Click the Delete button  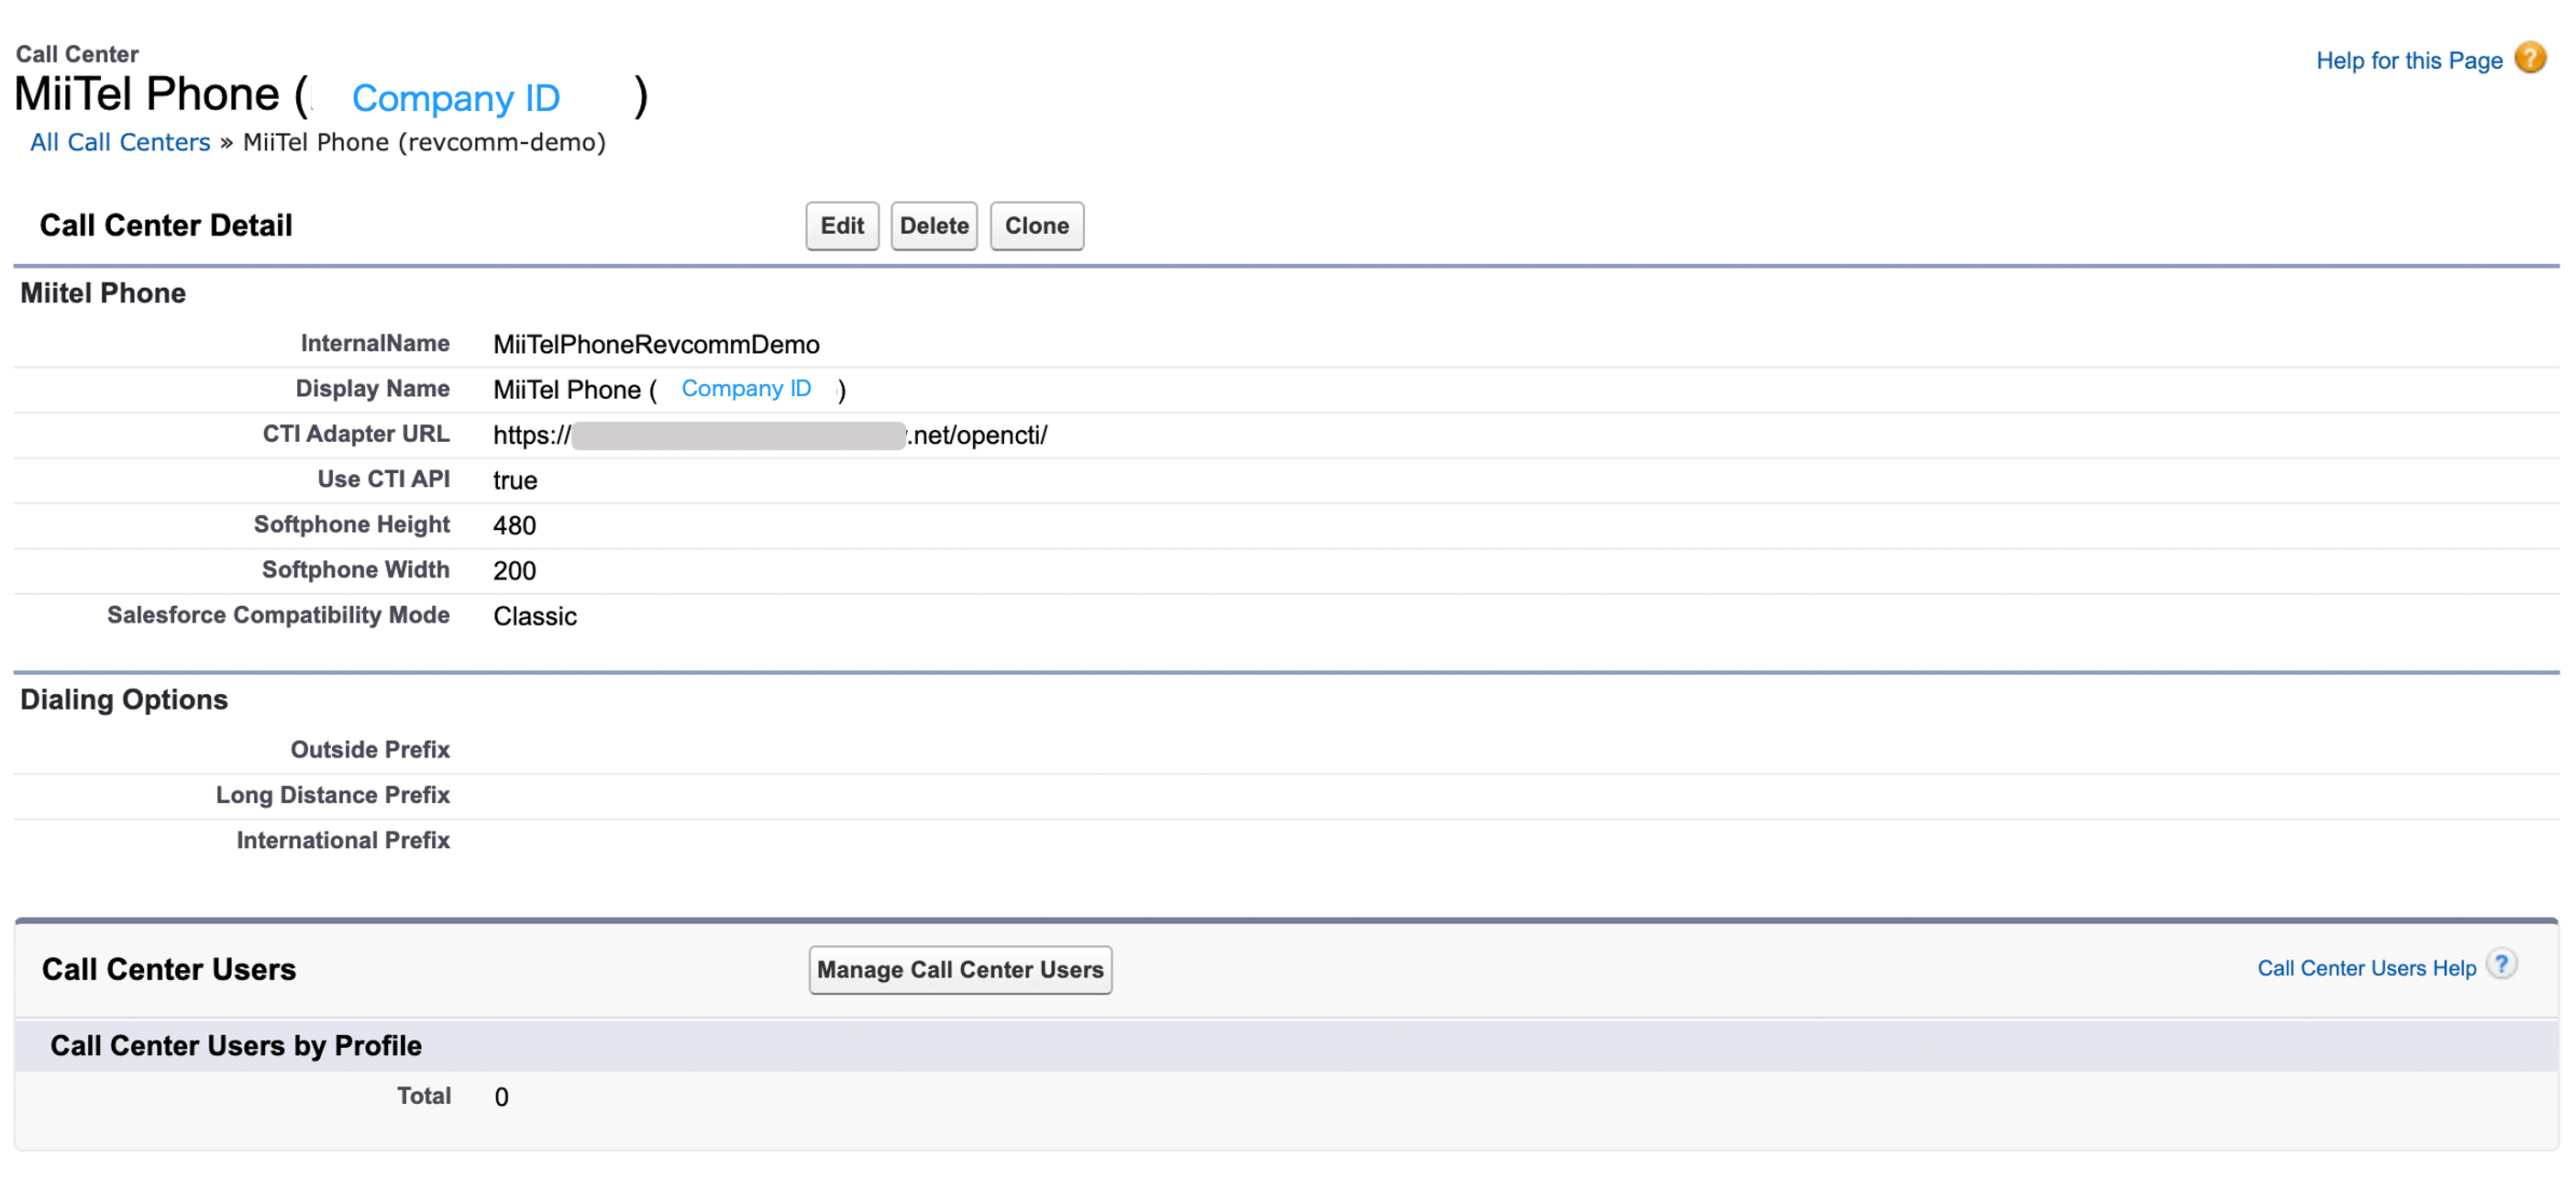934,226
